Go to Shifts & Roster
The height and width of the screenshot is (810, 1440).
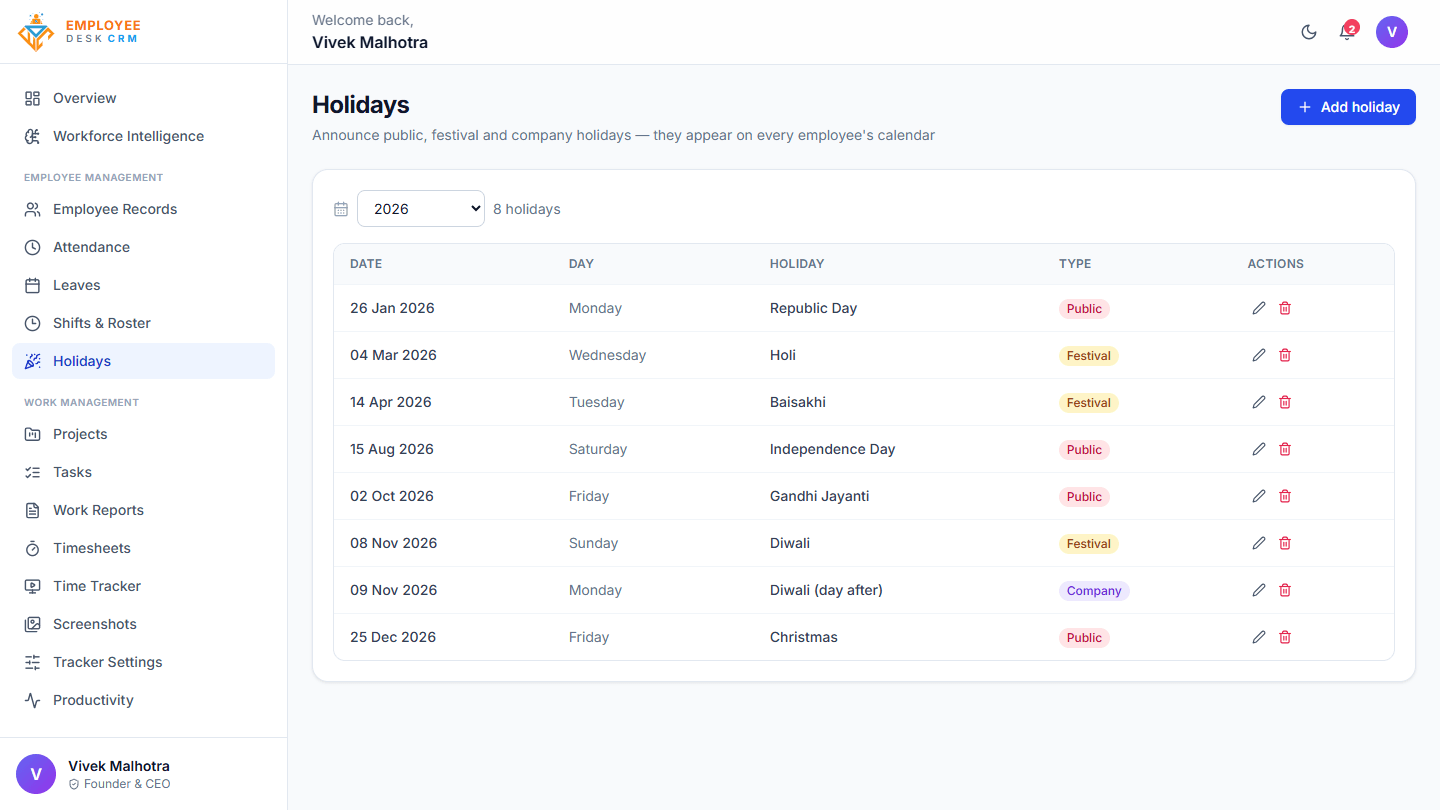coord(143,323)
